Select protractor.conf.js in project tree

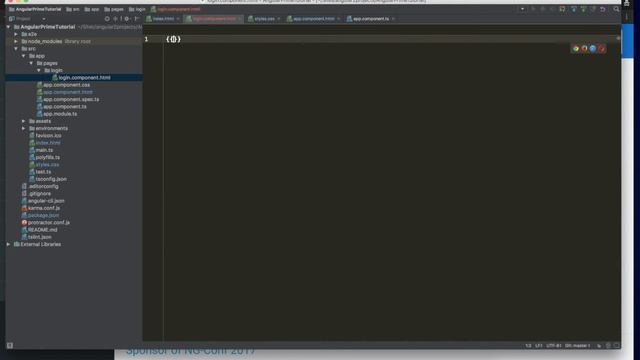tap(45, 222)
